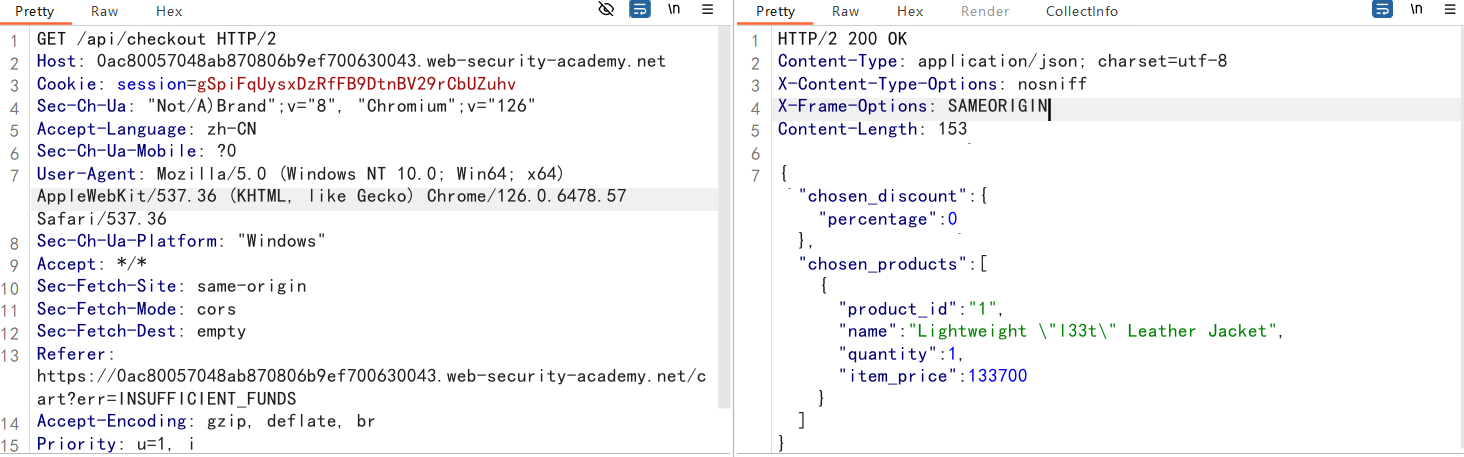Toggle word wrap in the response editor
Viewport: 1464px width, 457px height.
(x=1382, y=10)
